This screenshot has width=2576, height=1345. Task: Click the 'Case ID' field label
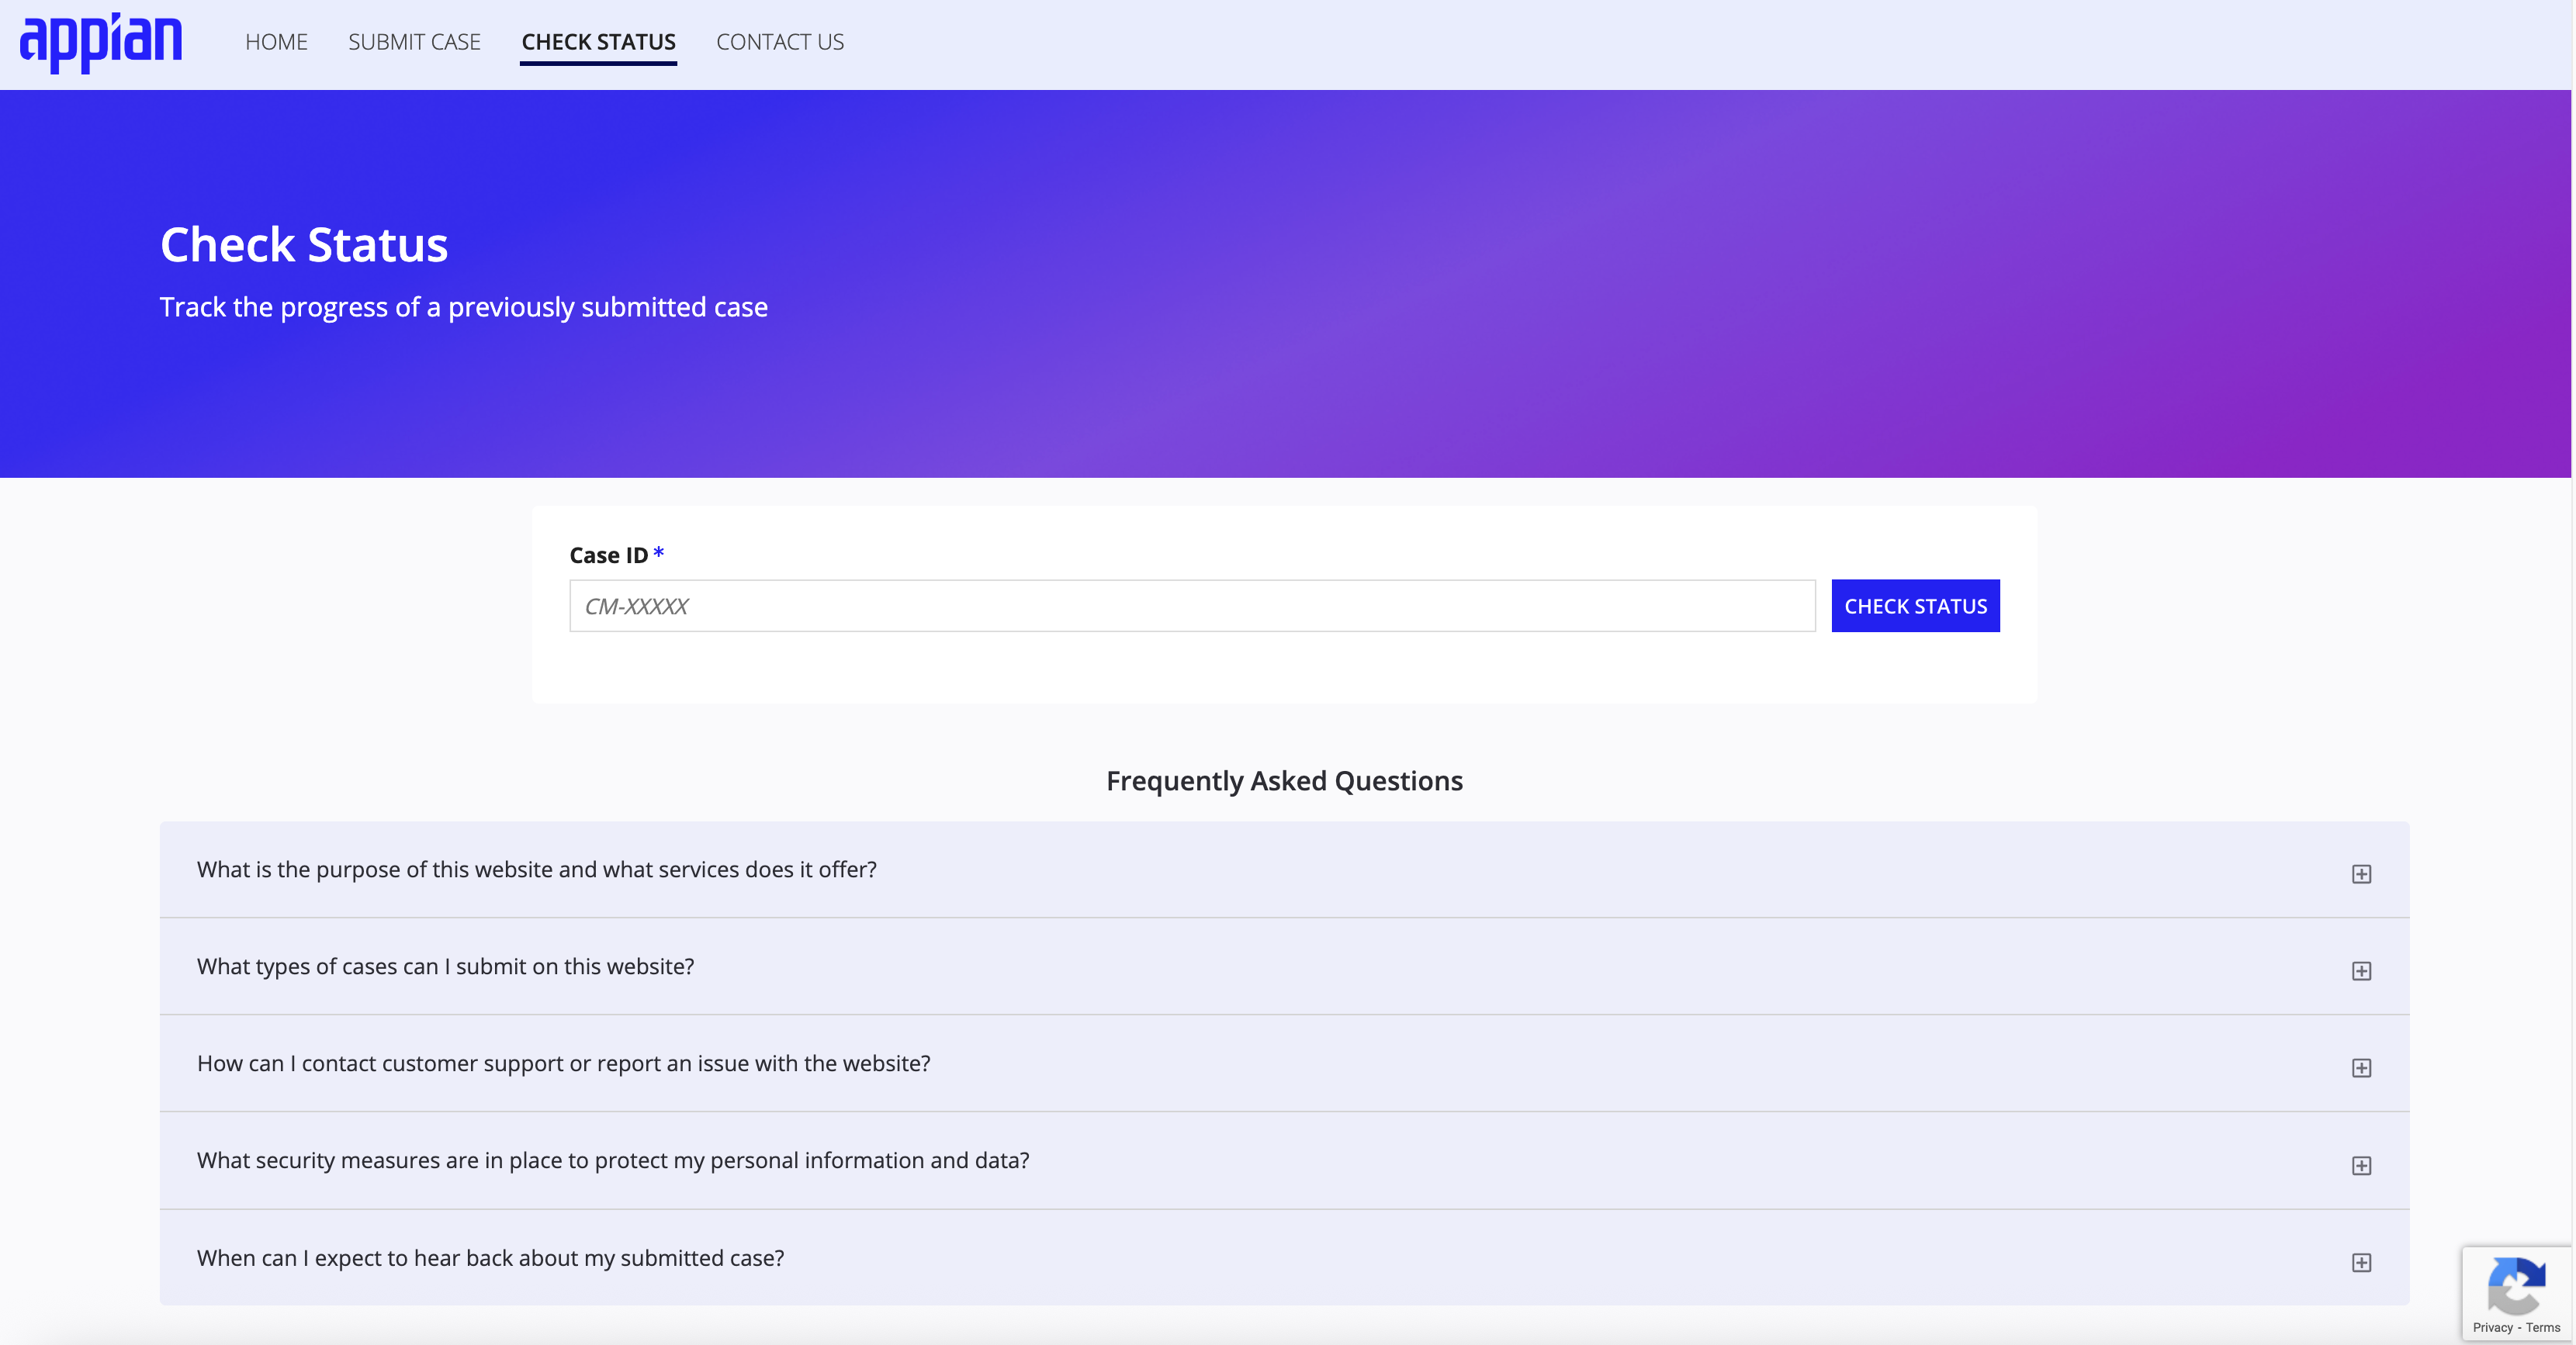(608, 555)
